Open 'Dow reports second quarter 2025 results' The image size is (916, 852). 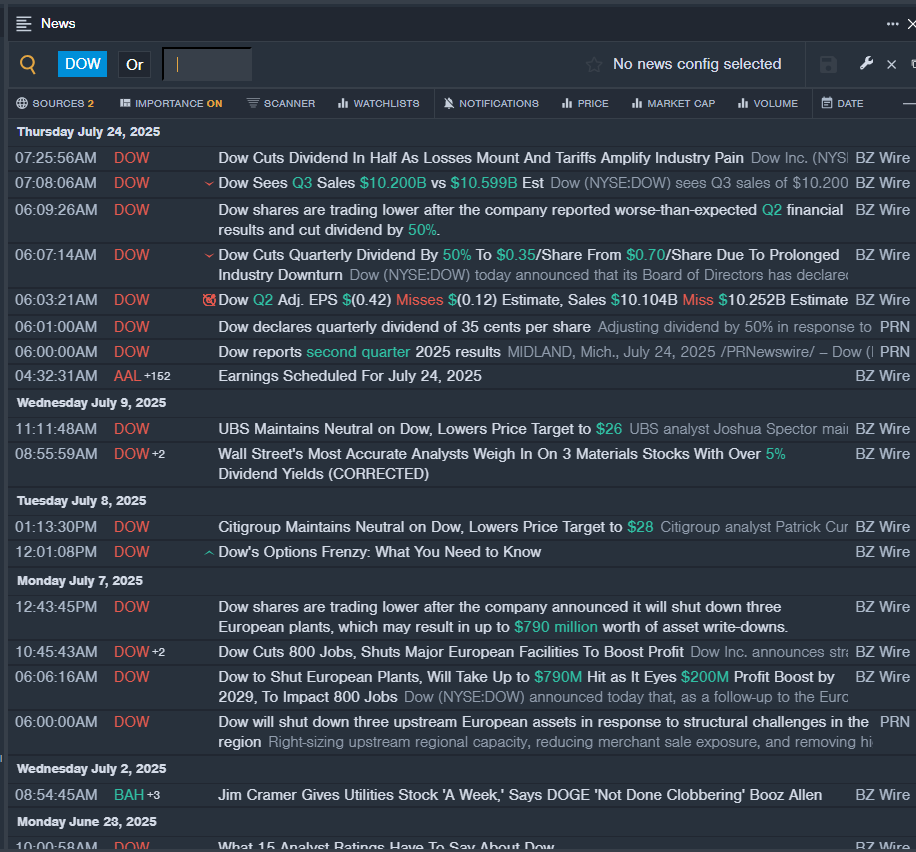(x=359, y=352)
